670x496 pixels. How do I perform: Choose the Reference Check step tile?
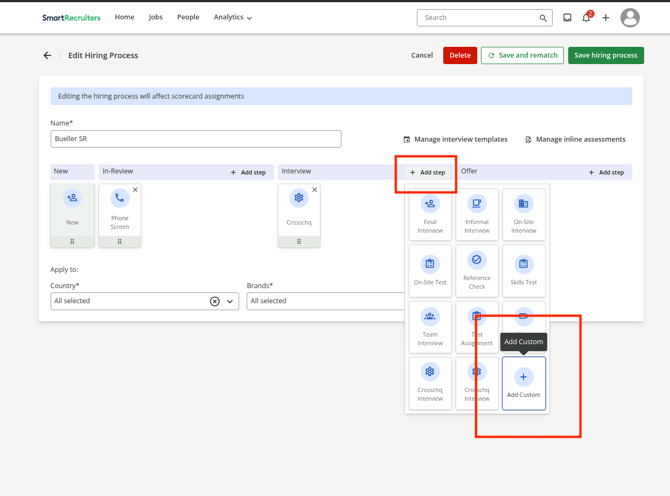[477, 268]
